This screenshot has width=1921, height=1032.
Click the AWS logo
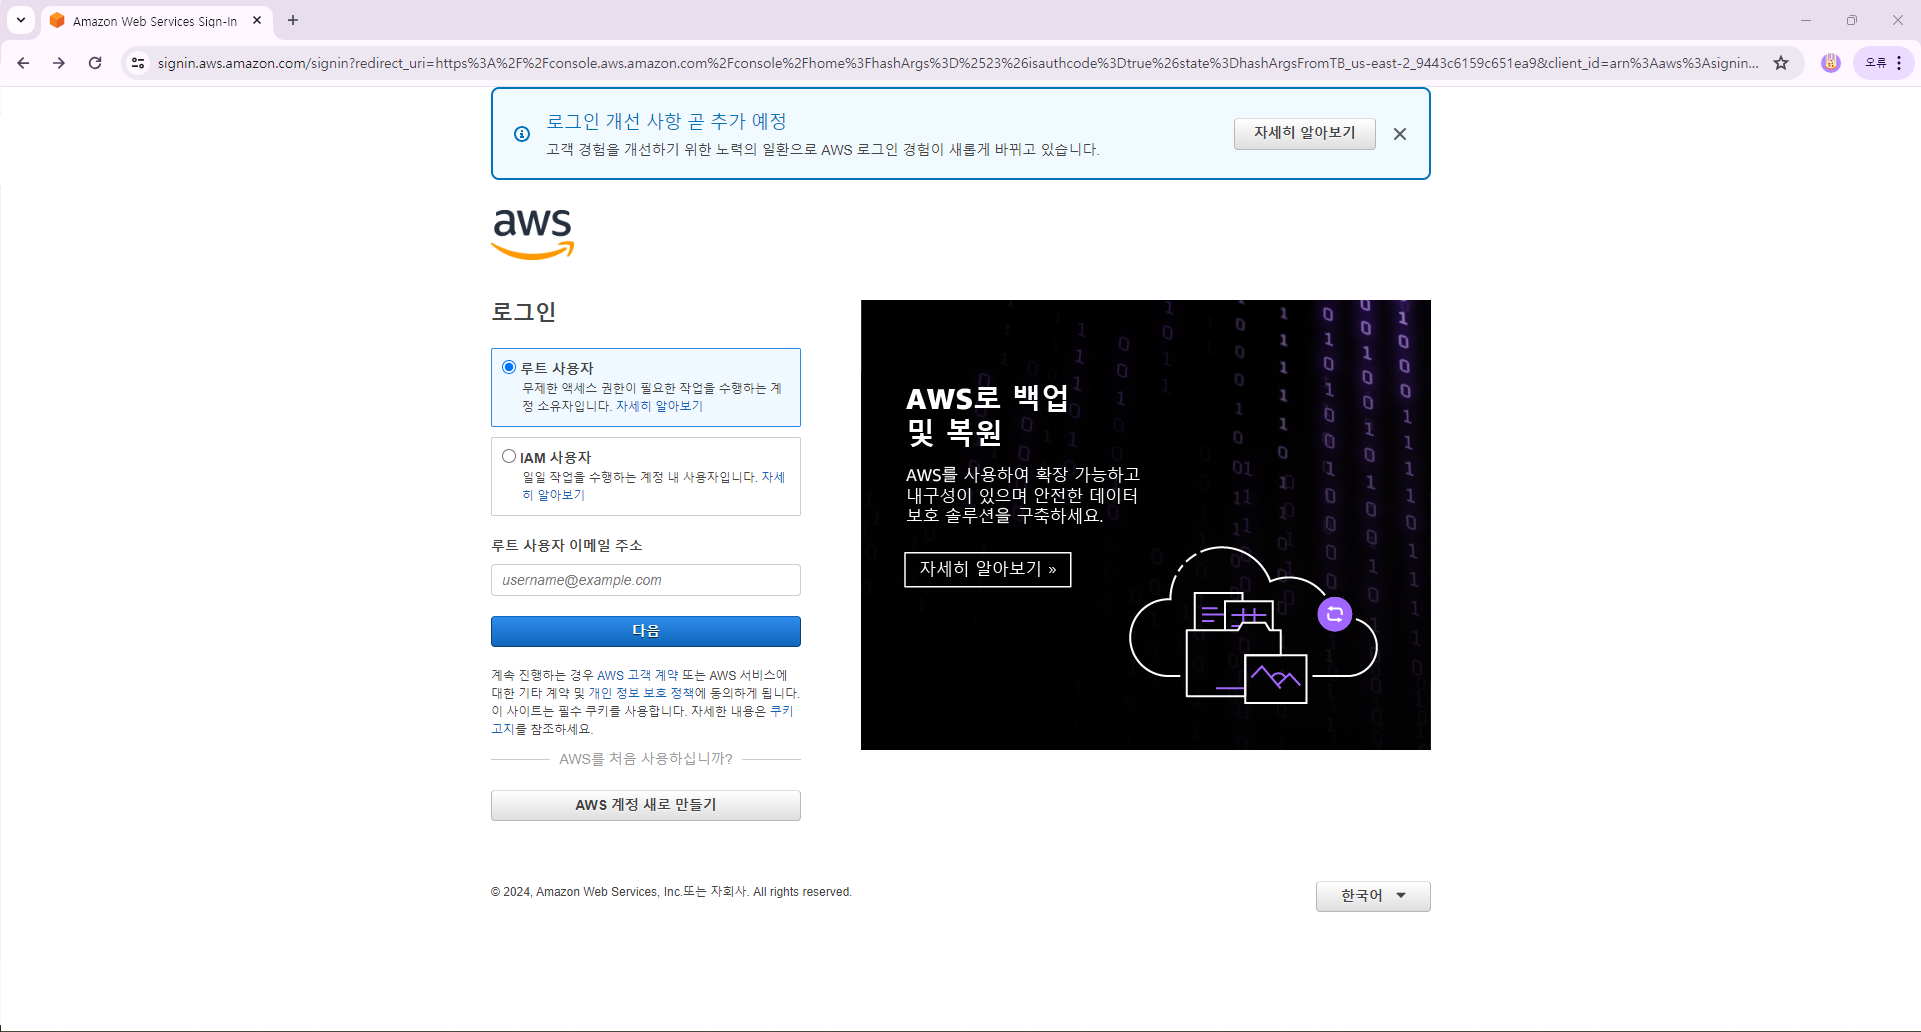point(532,234)
